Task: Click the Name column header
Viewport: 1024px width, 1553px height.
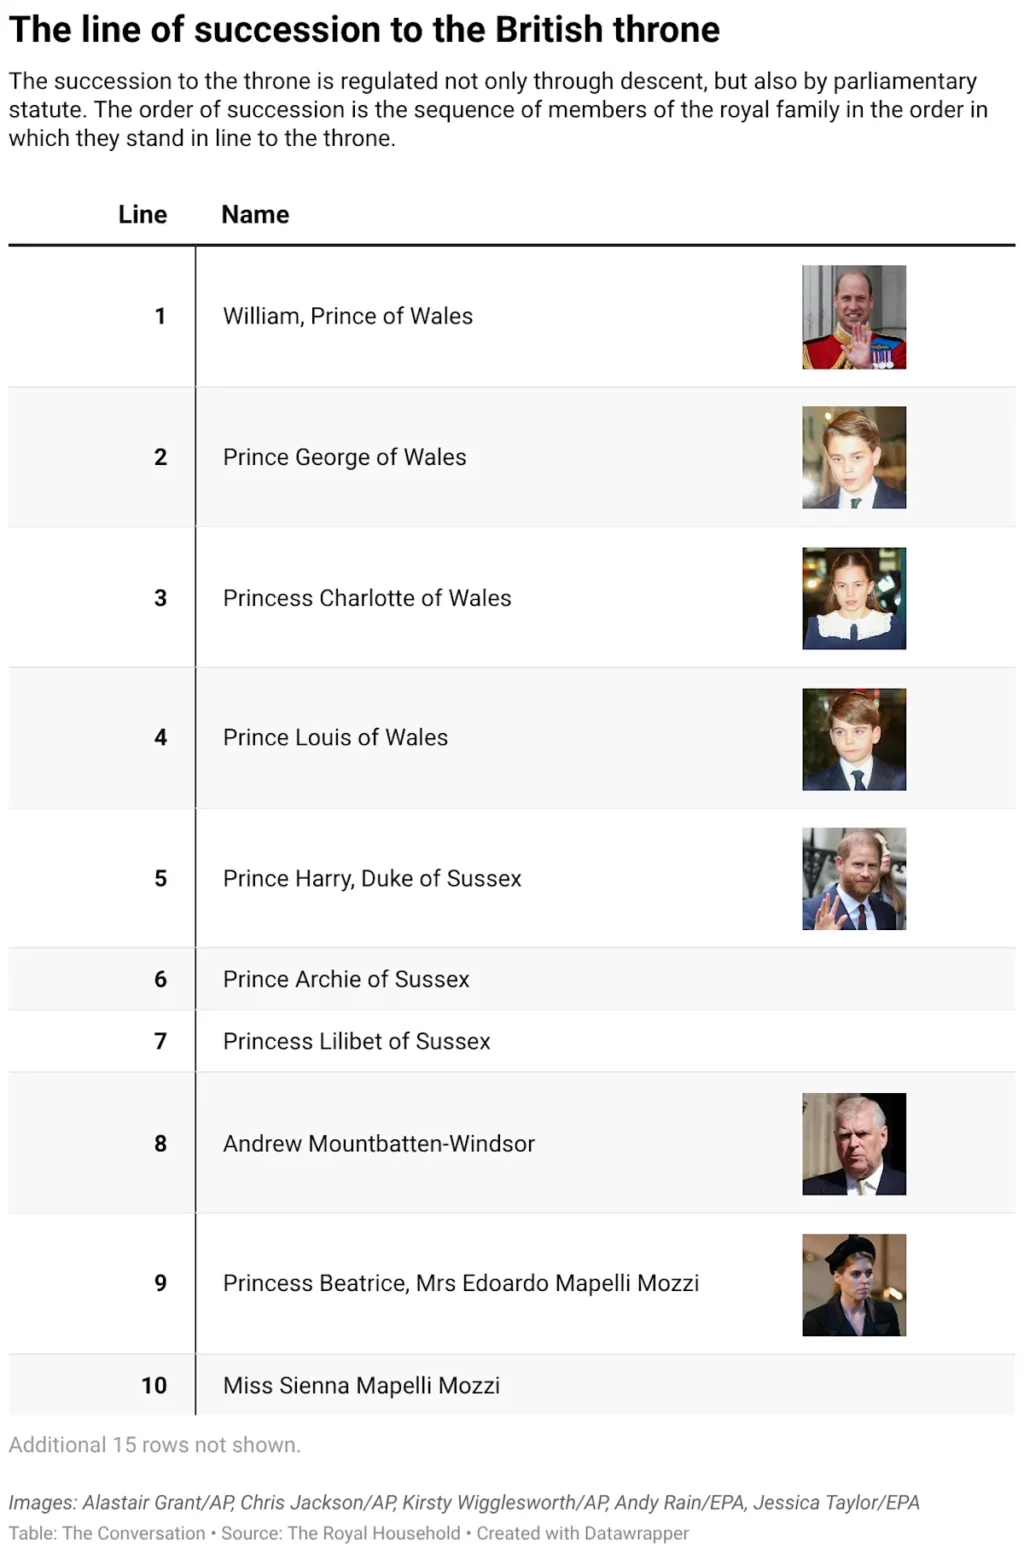Action: [x=255, y=215]
